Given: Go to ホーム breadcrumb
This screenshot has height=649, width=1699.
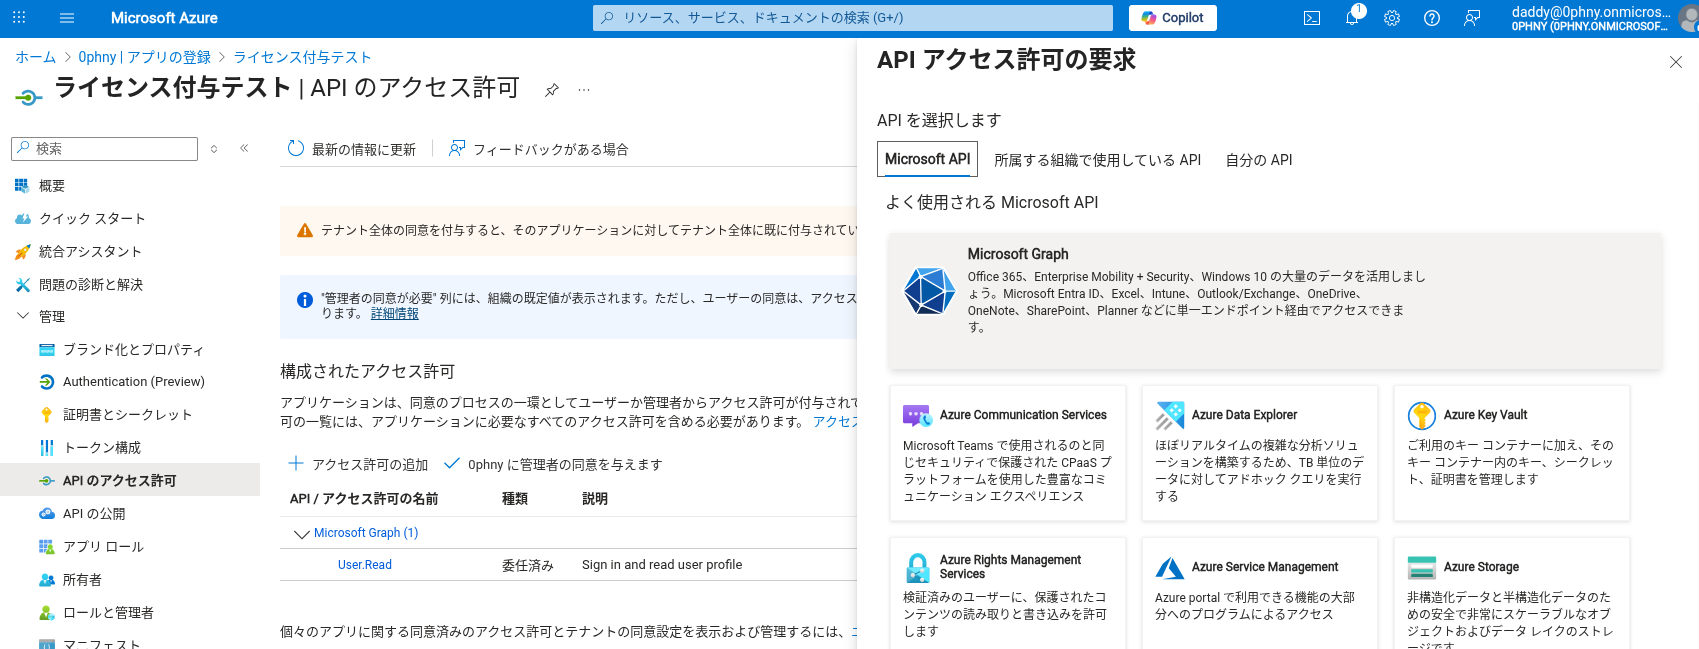Looking at the screenshot, I should [x=35, y=57].
